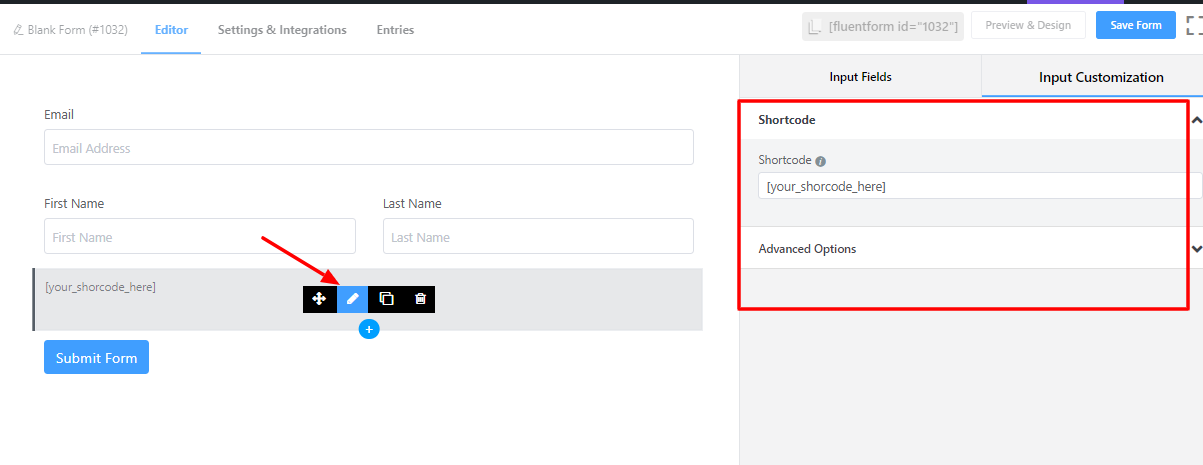This screenshot has height=465, width=1203.
Task: Click the pencil edit icon
Action: (353, 299)
